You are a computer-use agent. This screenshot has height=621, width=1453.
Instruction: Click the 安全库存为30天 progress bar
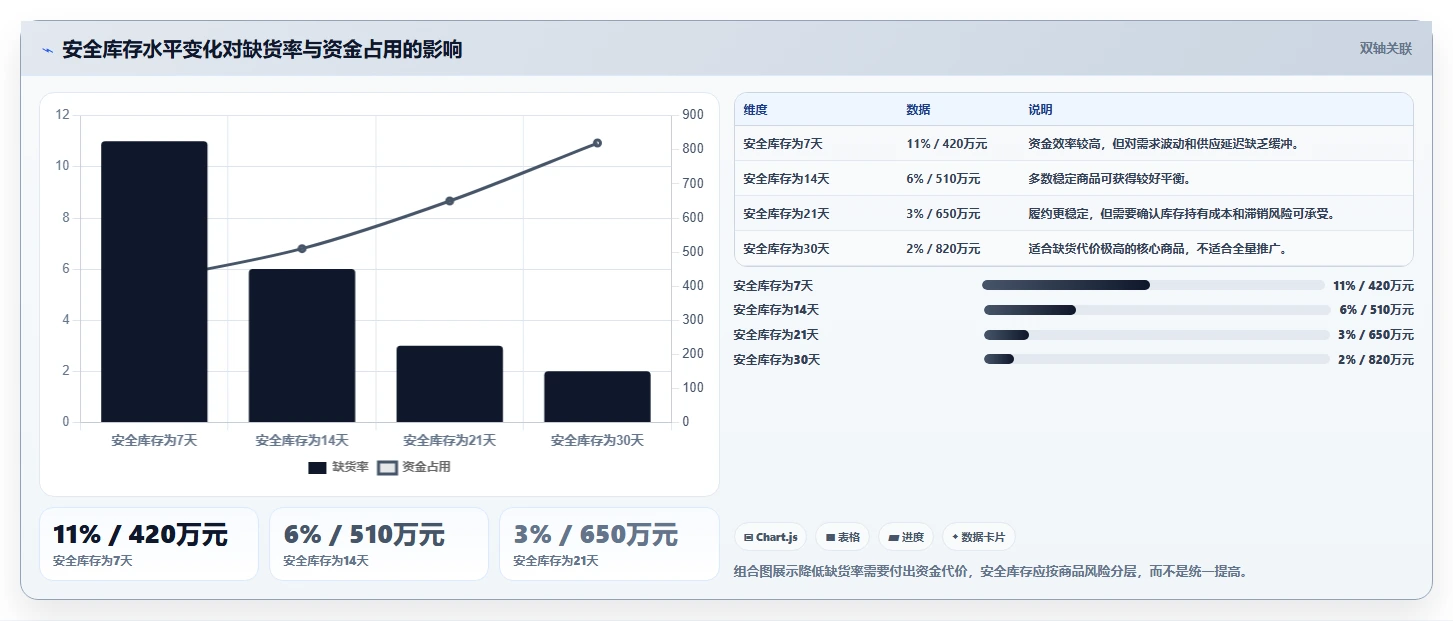[1157, 359]
